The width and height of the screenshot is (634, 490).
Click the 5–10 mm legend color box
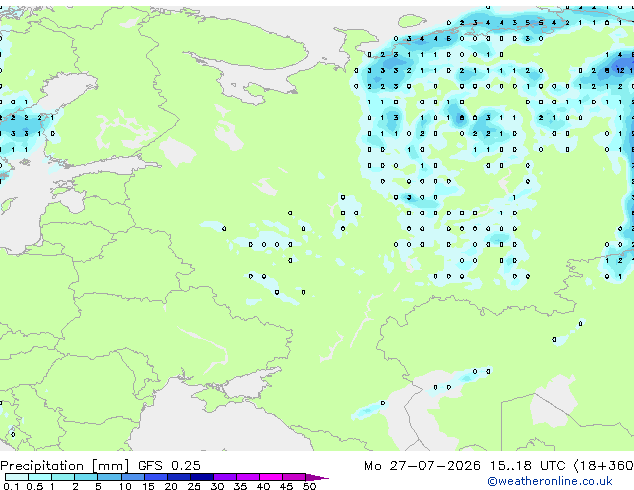click(x=109, y=477)
